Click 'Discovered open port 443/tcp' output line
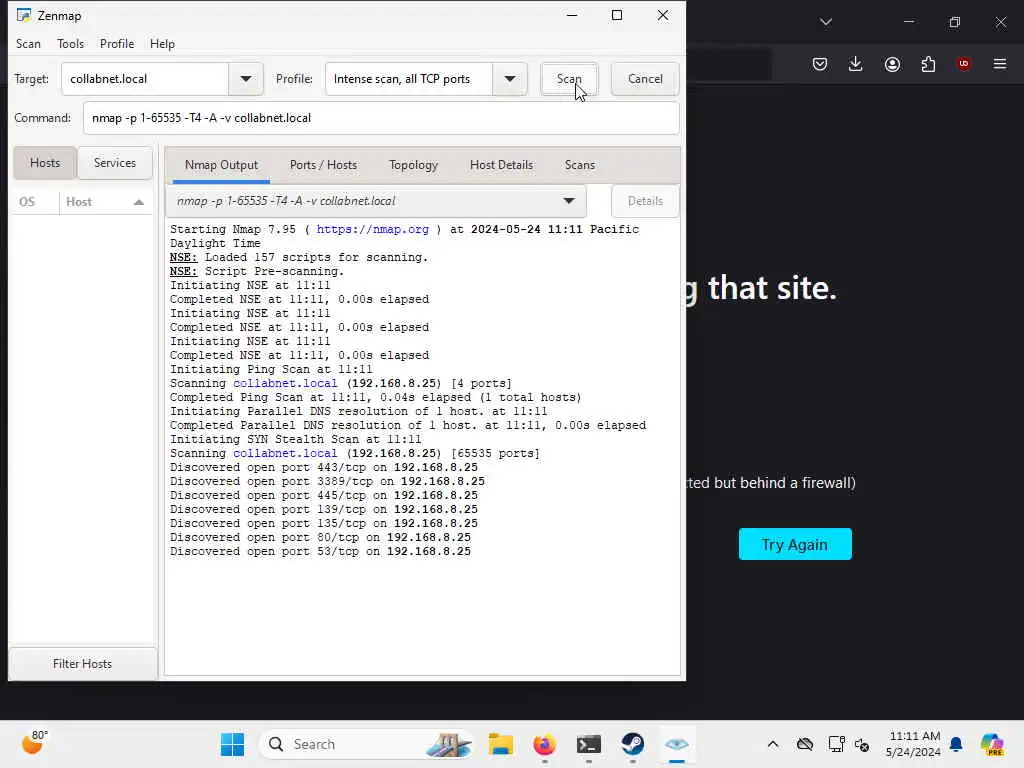This screenshot has width=1024, height=768. click(x=324, y=468)
